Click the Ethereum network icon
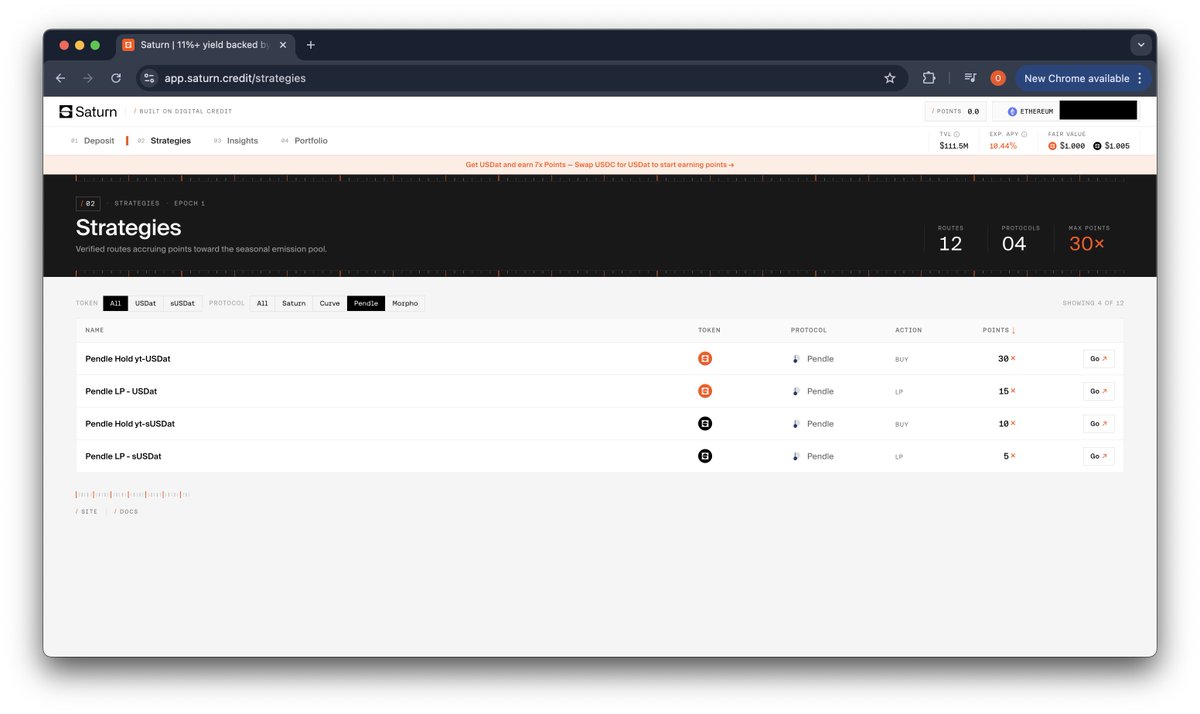 (1012, 112)
